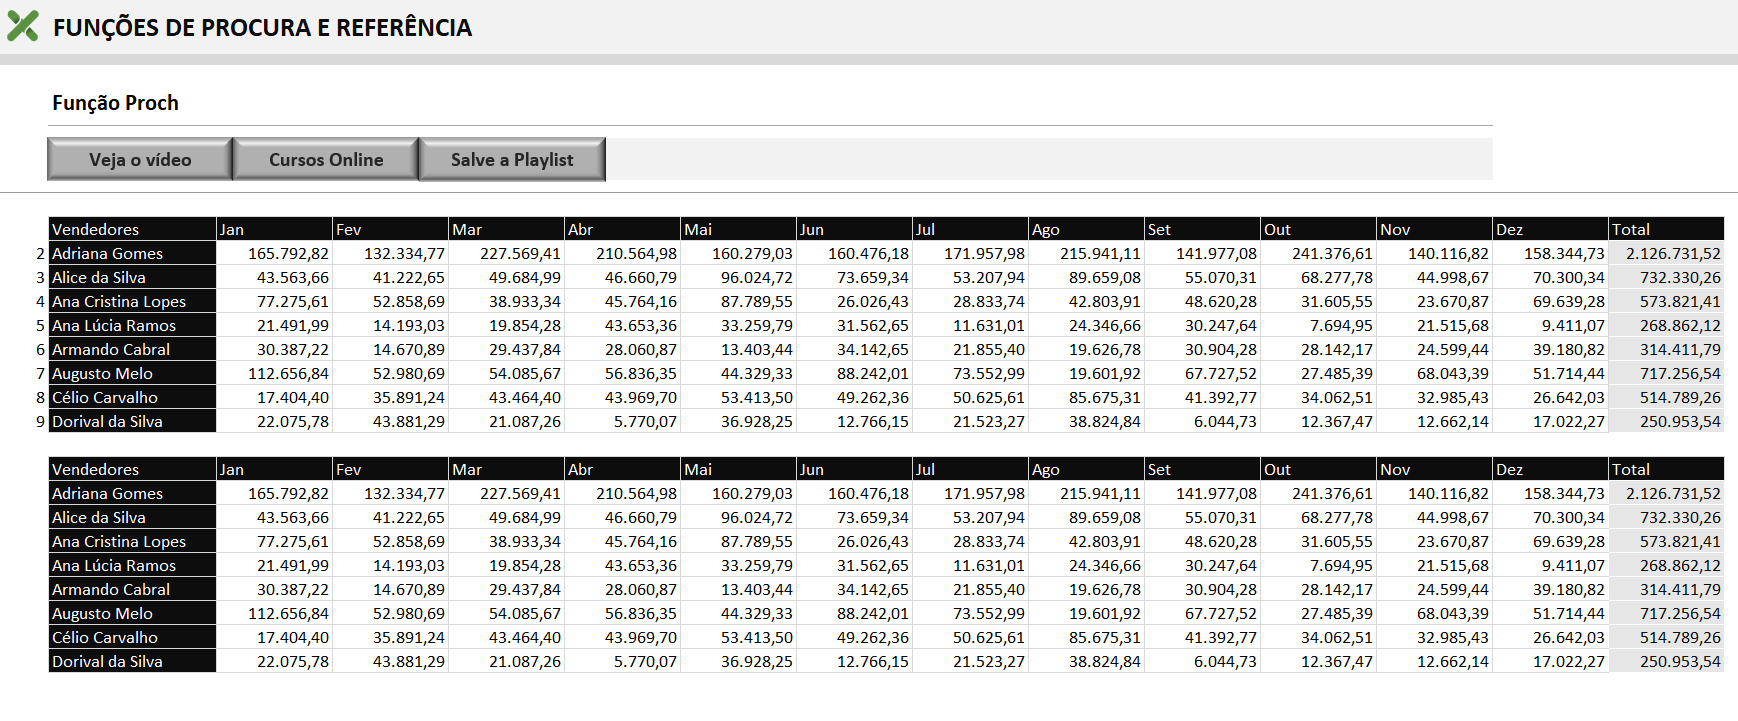
Task: Select cell 7.694,95 in row 5
Action: coord(1318,325)
